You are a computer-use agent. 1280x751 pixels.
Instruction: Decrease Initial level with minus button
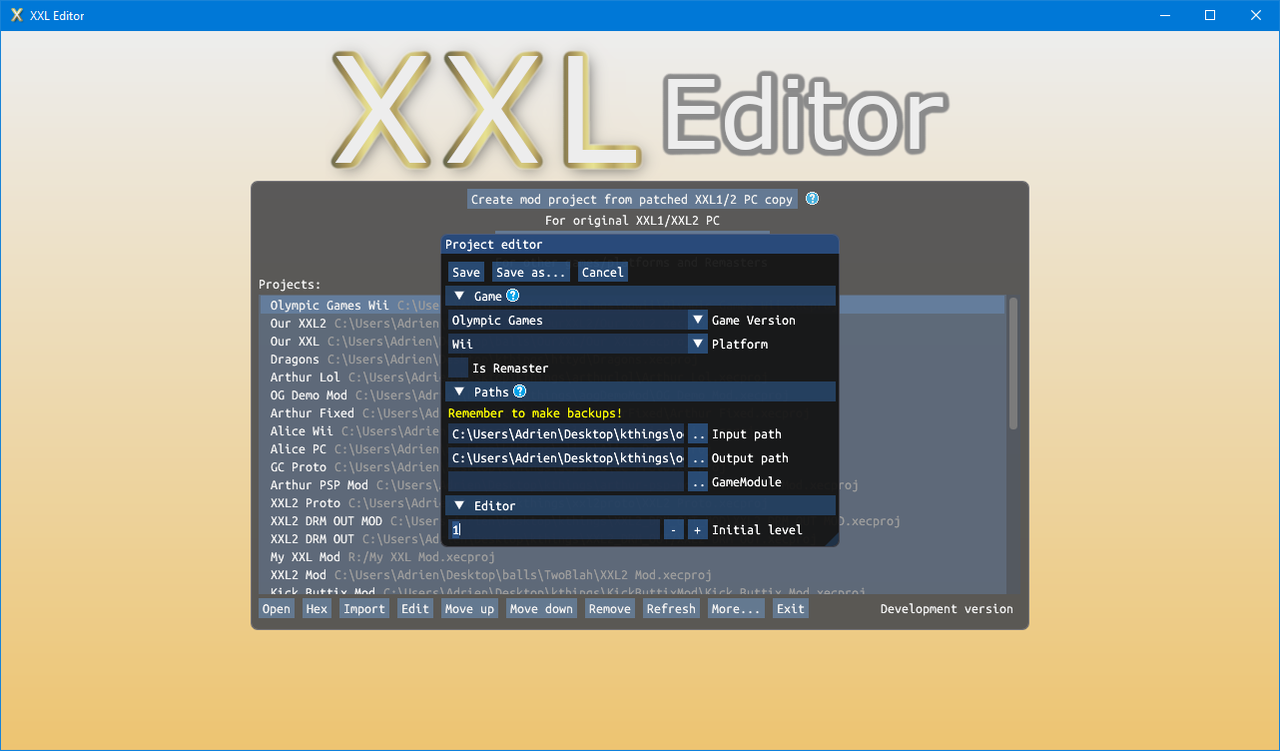(674, 530)
